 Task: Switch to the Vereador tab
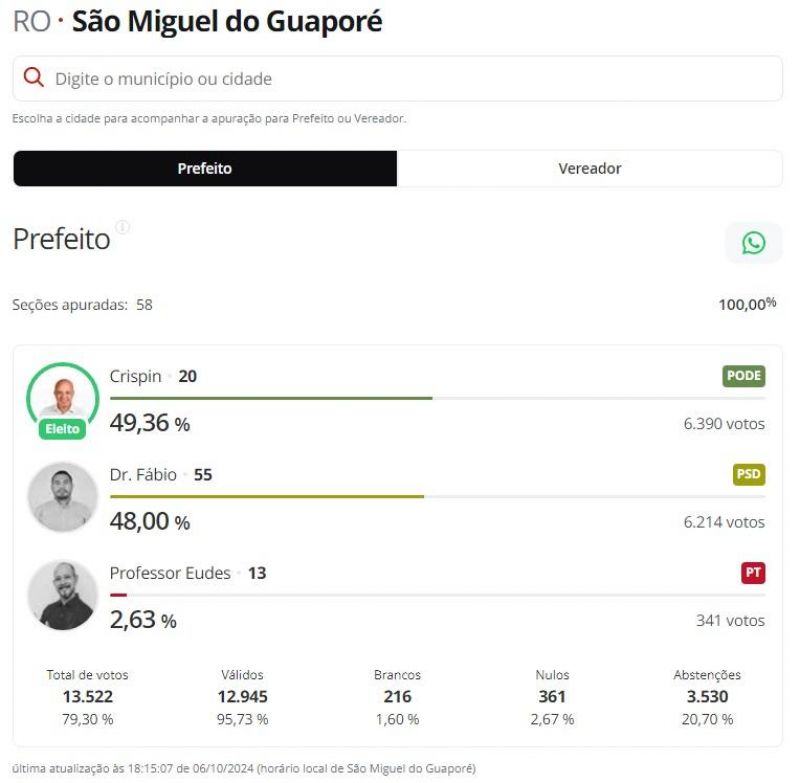pyautogui.click(x=590, y=168)
